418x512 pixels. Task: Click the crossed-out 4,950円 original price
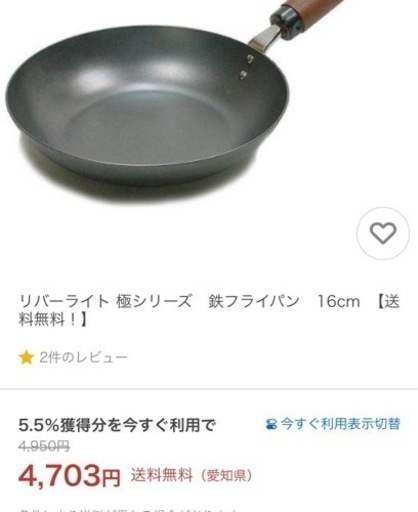[x=44, y=446]
